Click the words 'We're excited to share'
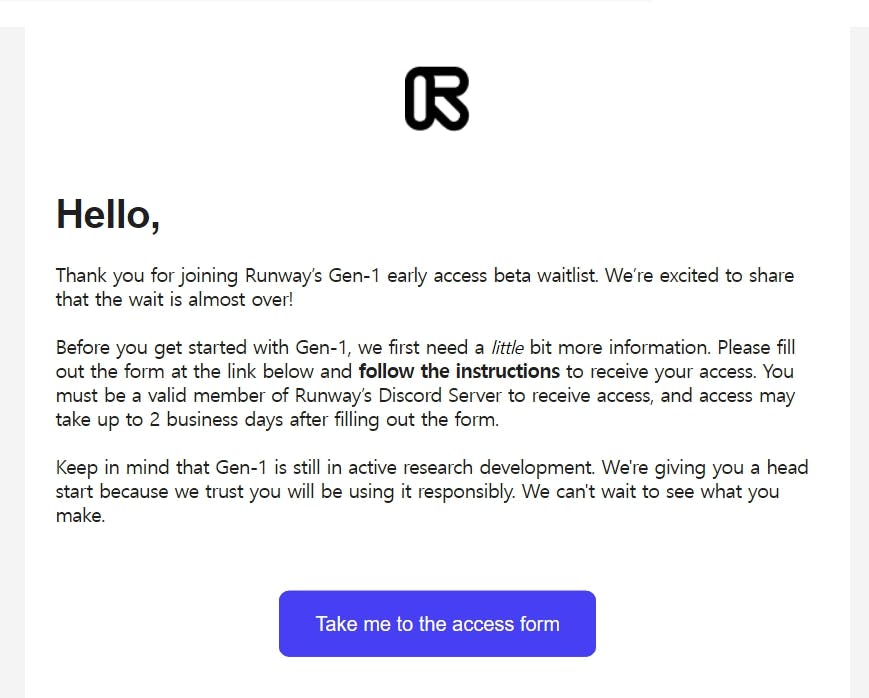Screen dimensions: 869x698 tap(699, 276)
